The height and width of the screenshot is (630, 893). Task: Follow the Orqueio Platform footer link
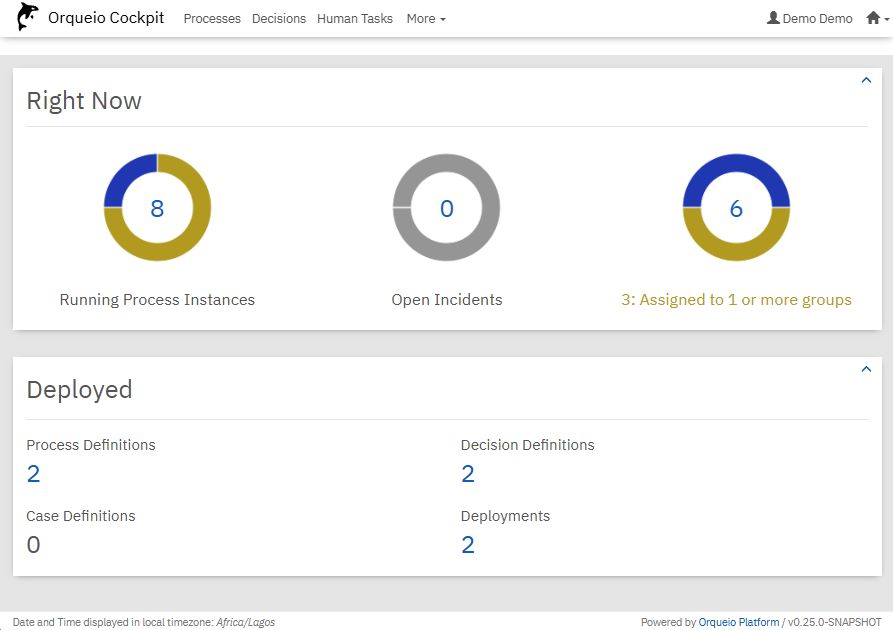738,622
